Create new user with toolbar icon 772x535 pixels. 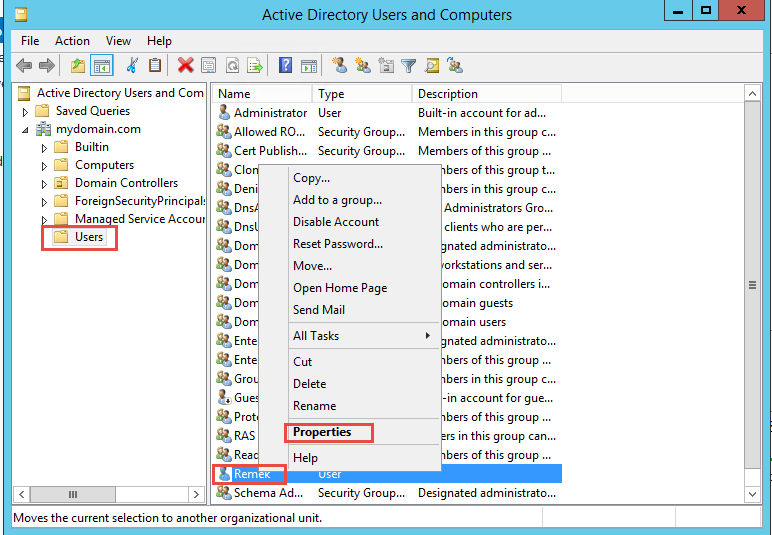click(x=339, y=65)
